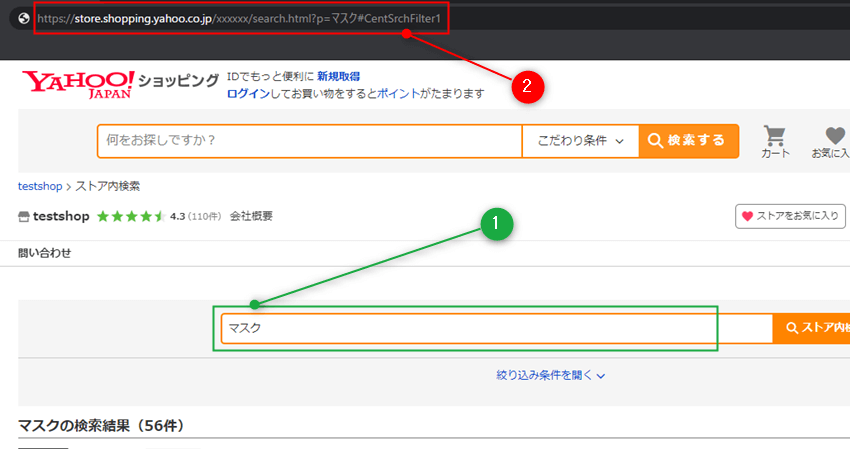Click the store icon beside the testshop name
850x449 pixels.
24,216
